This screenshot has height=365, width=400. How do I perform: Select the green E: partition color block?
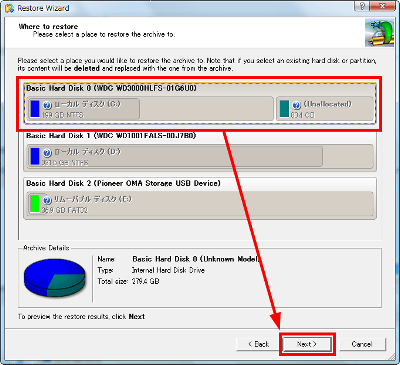35,204
